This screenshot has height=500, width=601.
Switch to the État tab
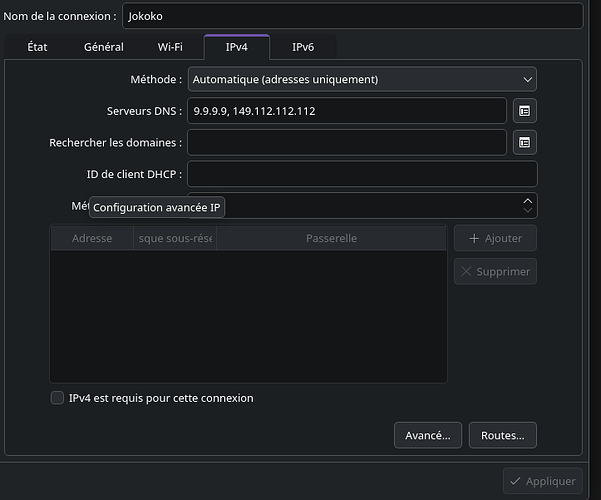click(x=37, y=47)
